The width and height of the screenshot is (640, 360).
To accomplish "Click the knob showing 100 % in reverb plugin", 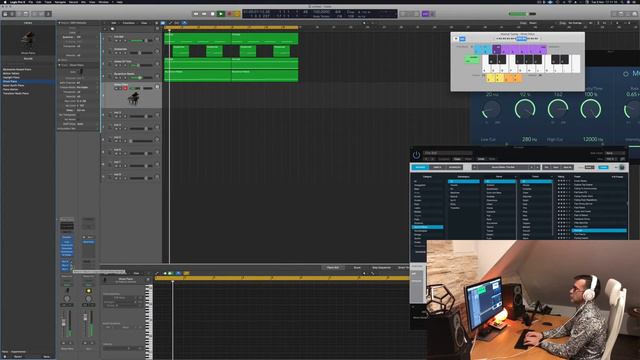I will pyautogui.click(x=590, y=109).
